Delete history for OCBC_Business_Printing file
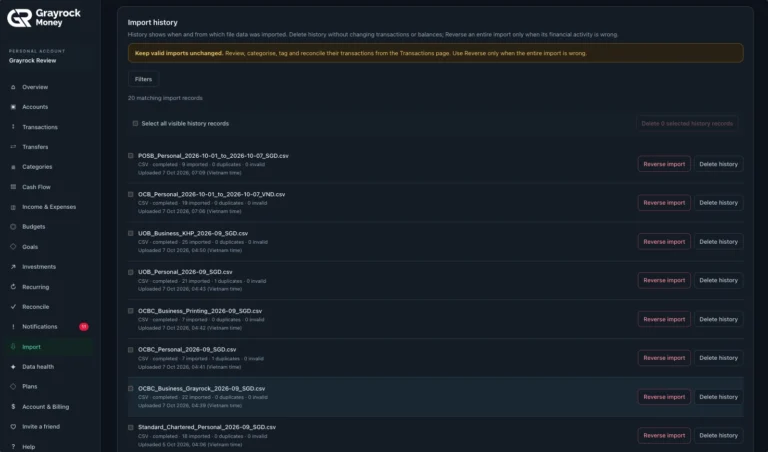 click(x=719, y=319)
